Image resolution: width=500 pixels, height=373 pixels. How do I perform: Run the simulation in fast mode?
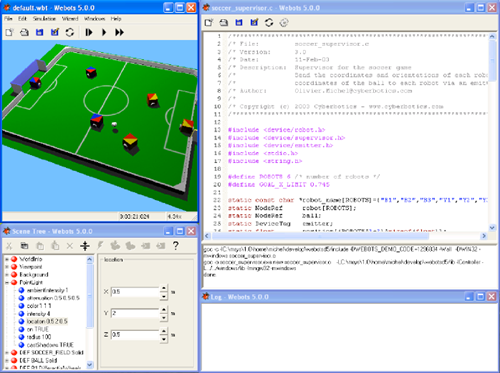(x=119, y=32)
